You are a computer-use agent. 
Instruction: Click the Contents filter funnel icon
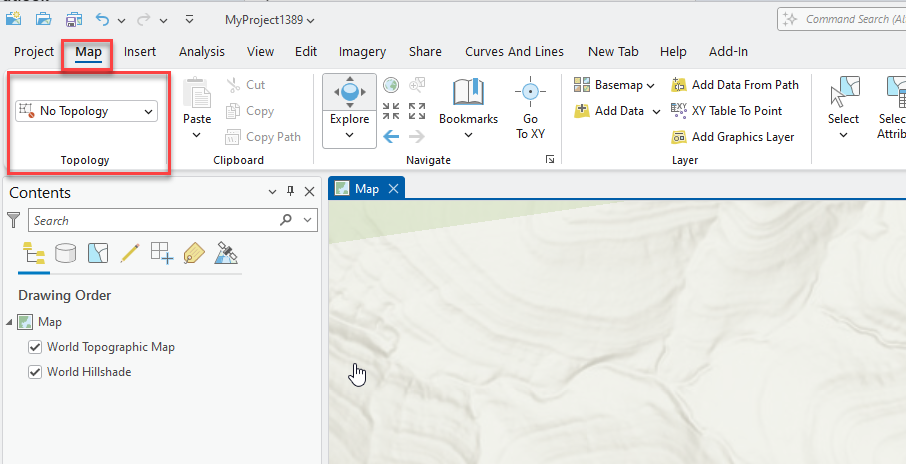click(x=14, y=220)
